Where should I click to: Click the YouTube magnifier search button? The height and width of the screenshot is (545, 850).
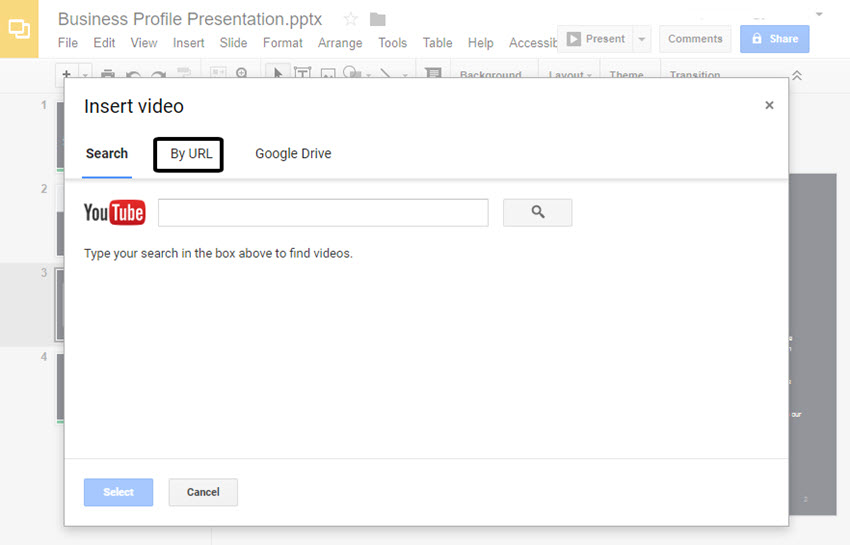(537, 212)
